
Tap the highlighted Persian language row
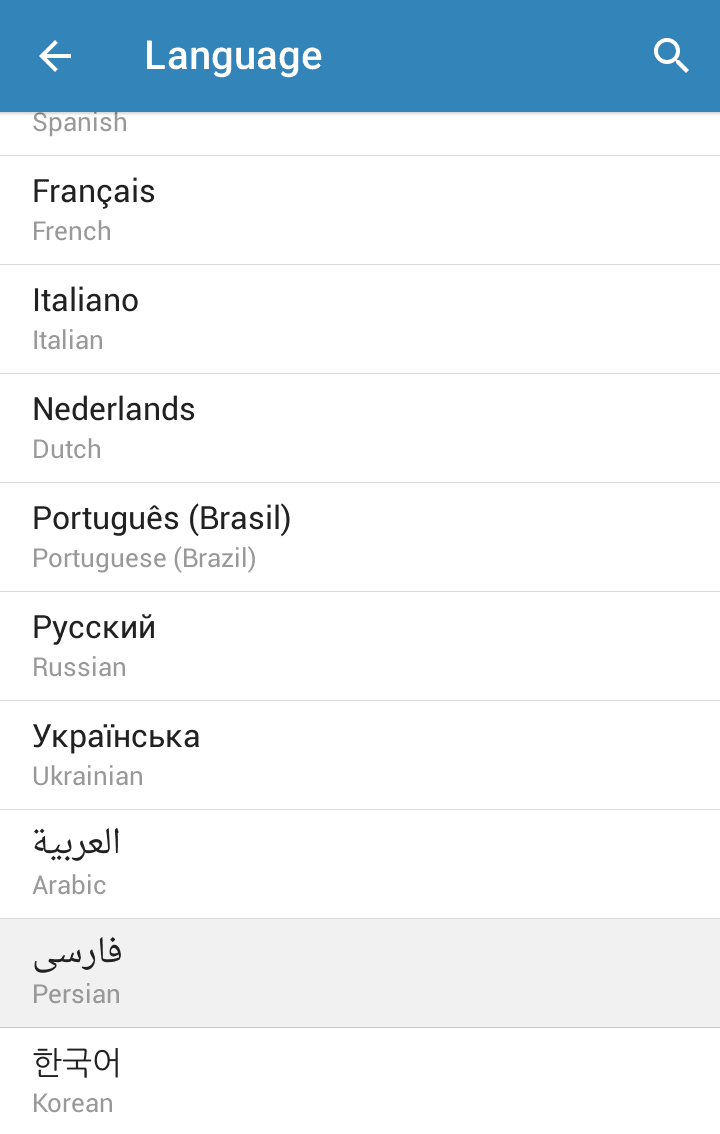360,972
